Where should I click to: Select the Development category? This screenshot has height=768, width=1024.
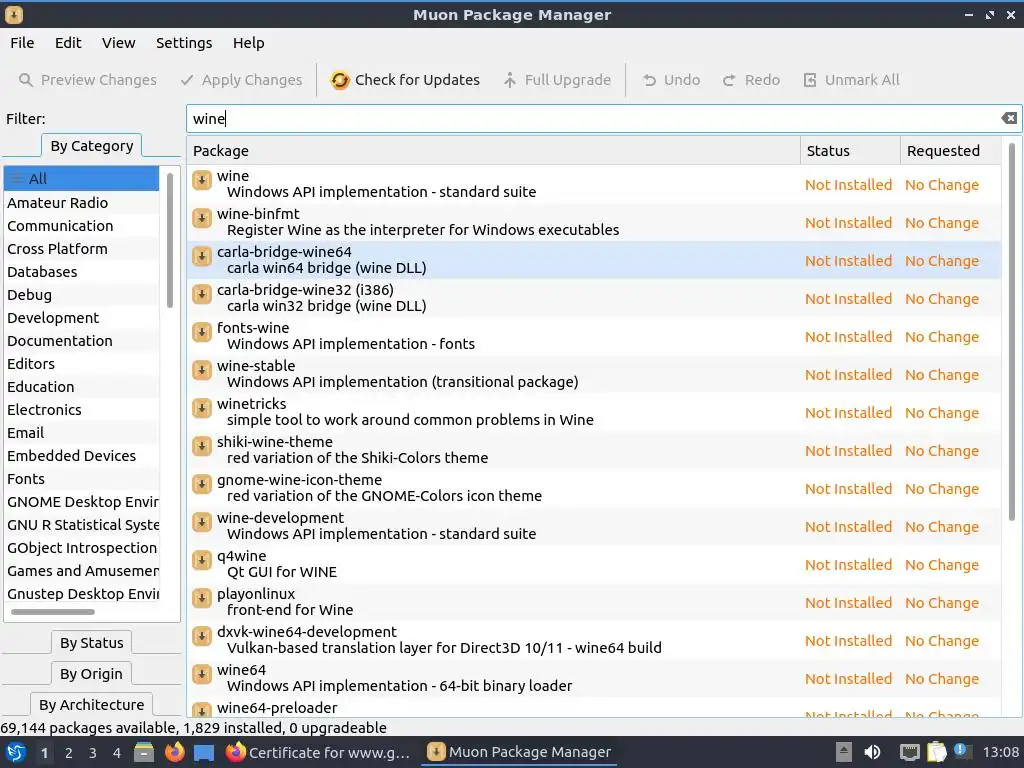[82, 318]
